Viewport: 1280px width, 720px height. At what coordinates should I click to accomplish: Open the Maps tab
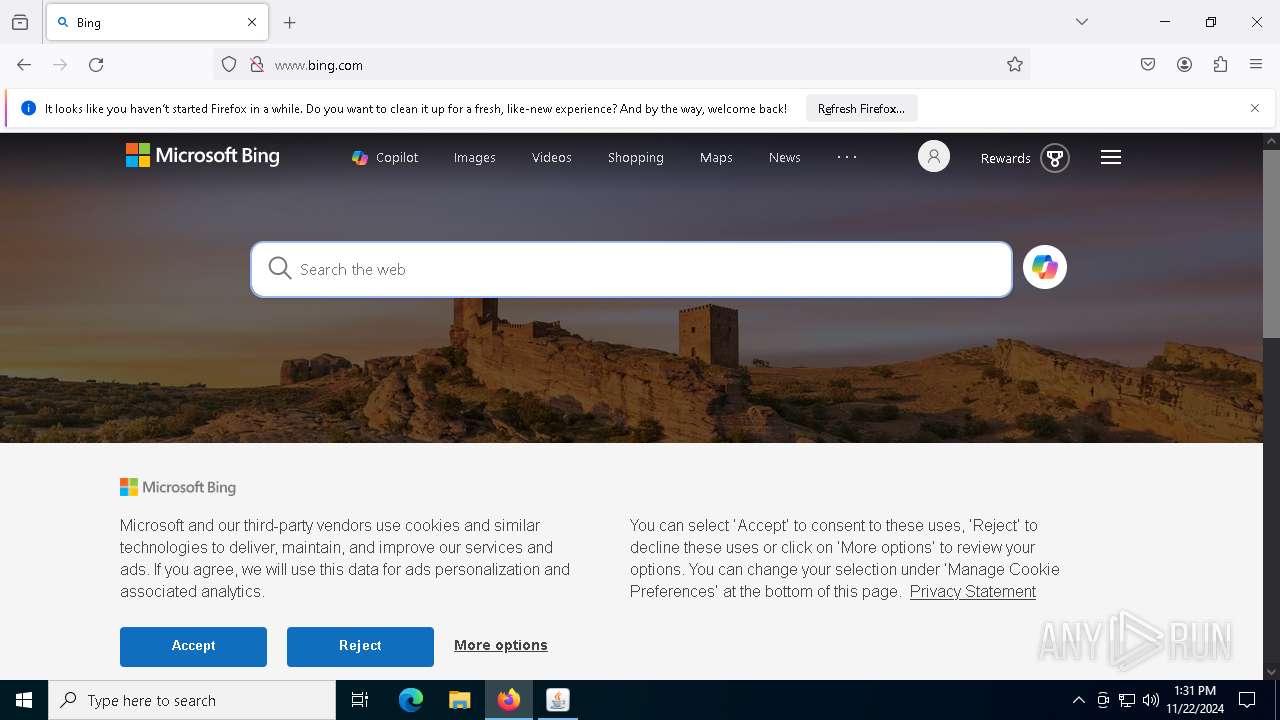click(x=716, y=157)
